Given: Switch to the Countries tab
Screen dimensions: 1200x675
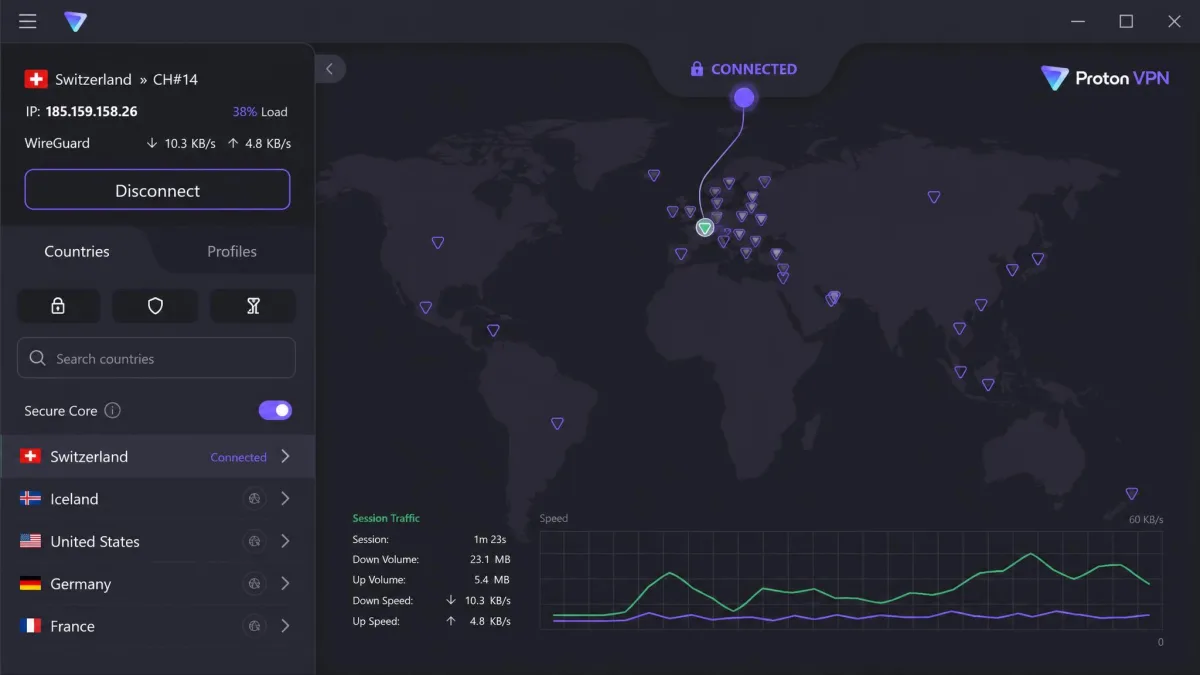Looking at the screenshot, I should tap(77, 251).
